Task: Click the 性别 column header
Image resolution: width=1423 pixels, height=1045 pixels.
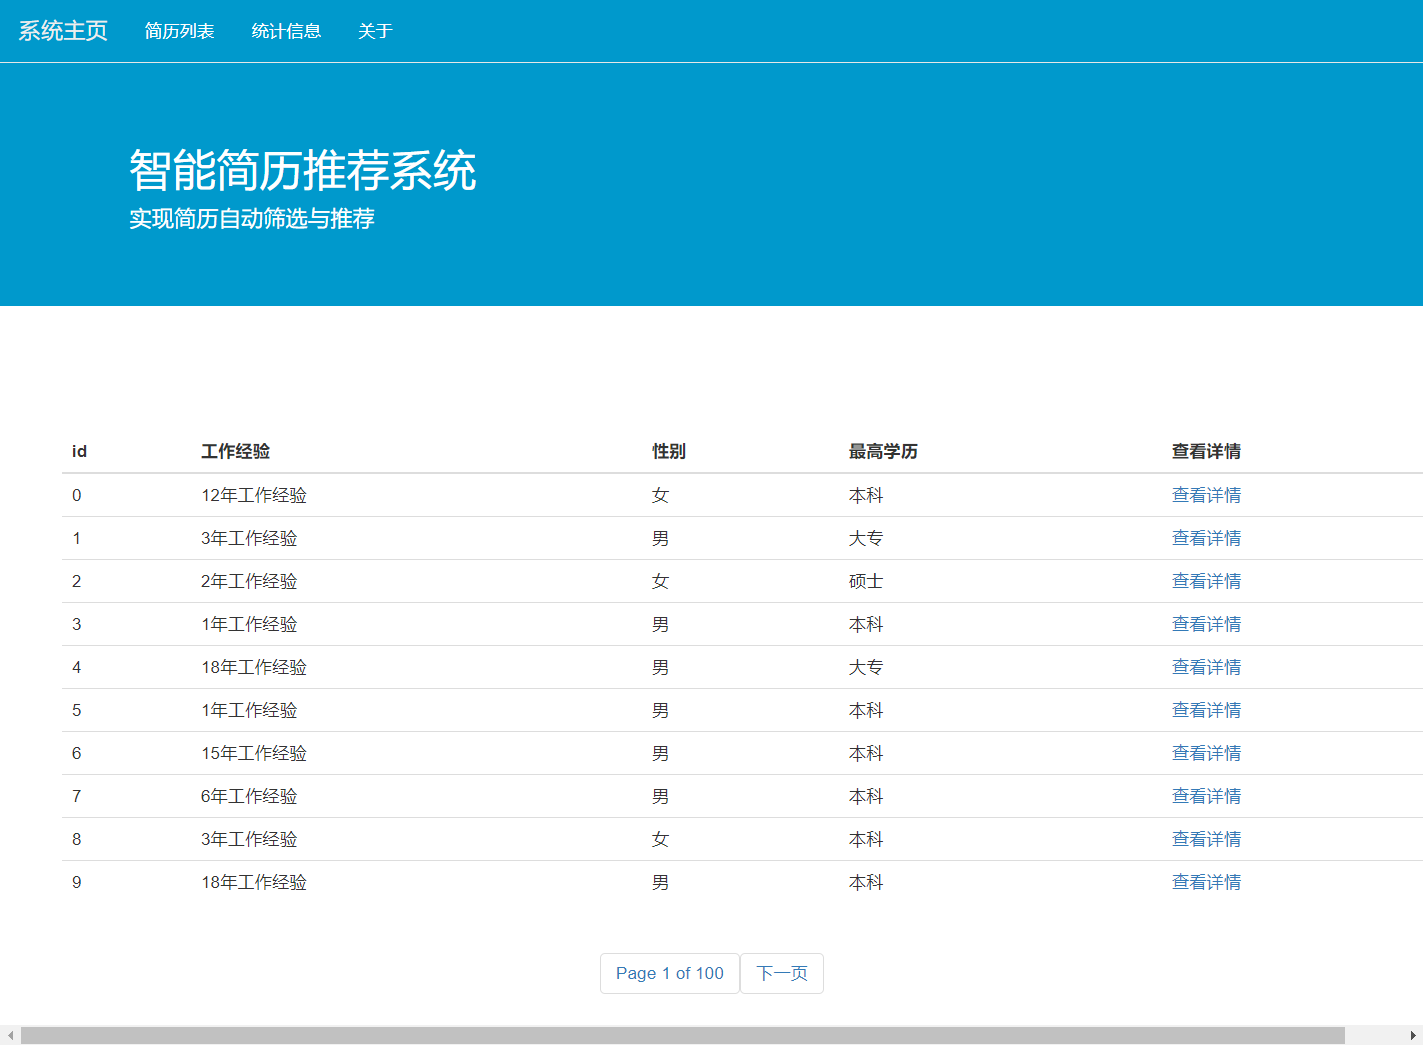Action: click(669, 451)
